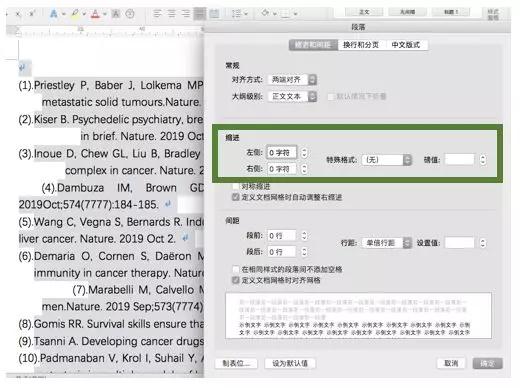The height and width of the screenshot is (388, 520).
Task: Click the paragraph preview box
Action: pos(359,316)
